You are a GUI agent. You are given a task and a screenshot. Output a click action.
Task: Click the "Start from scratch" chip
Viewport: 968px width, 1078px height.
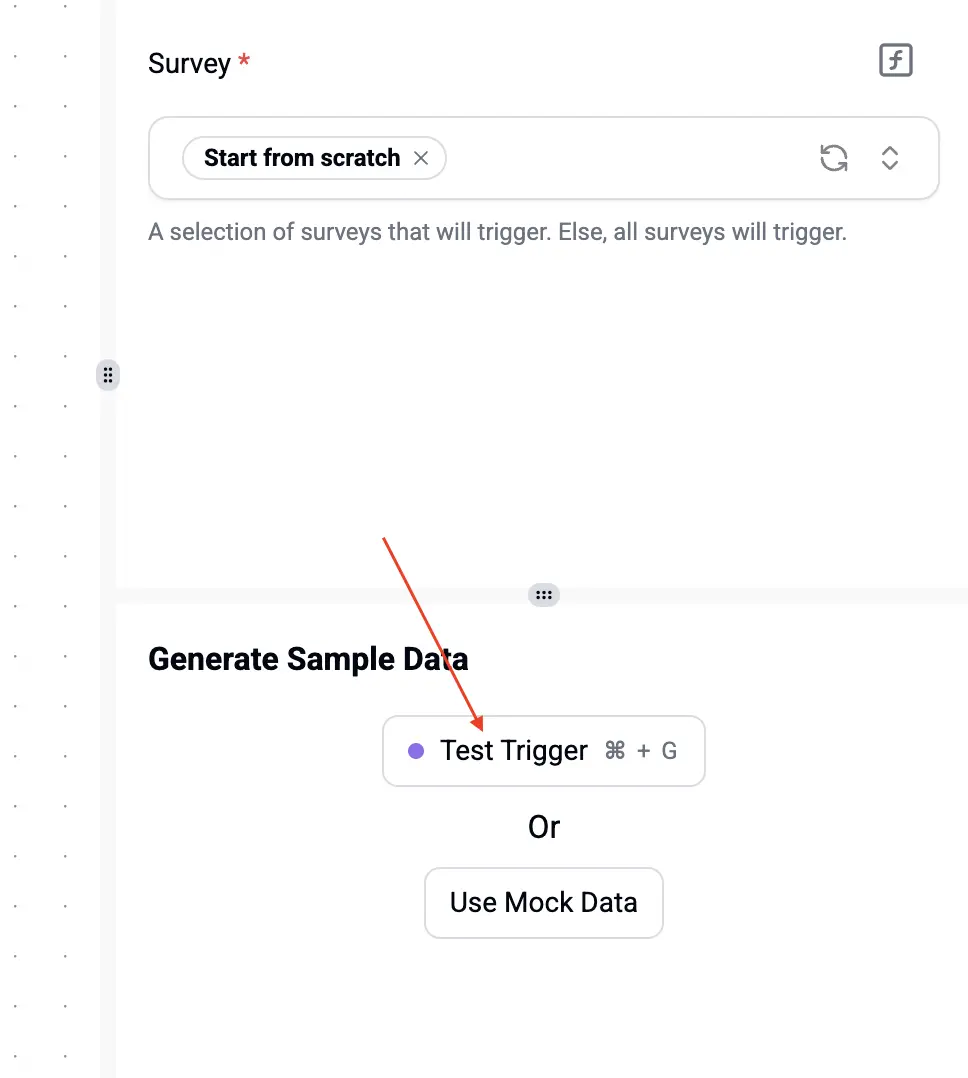point(301,158)
